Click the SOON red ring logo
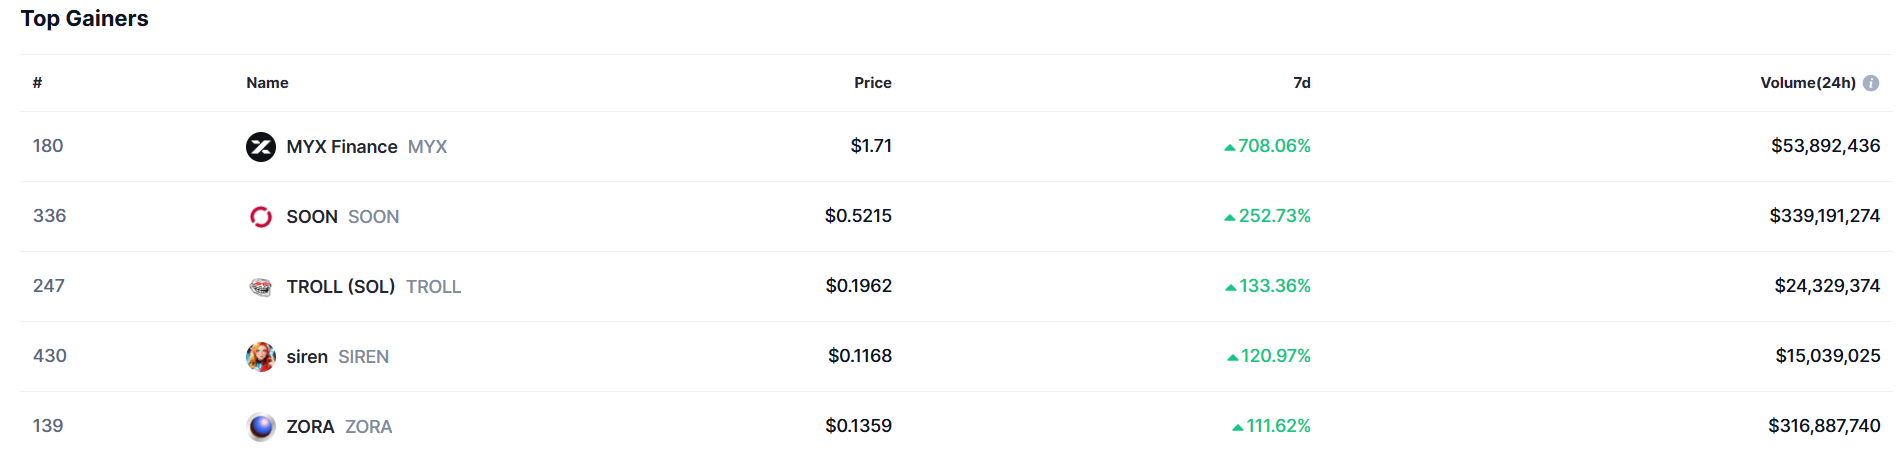Screen dimensions: 1898x452 click(261, 217)
